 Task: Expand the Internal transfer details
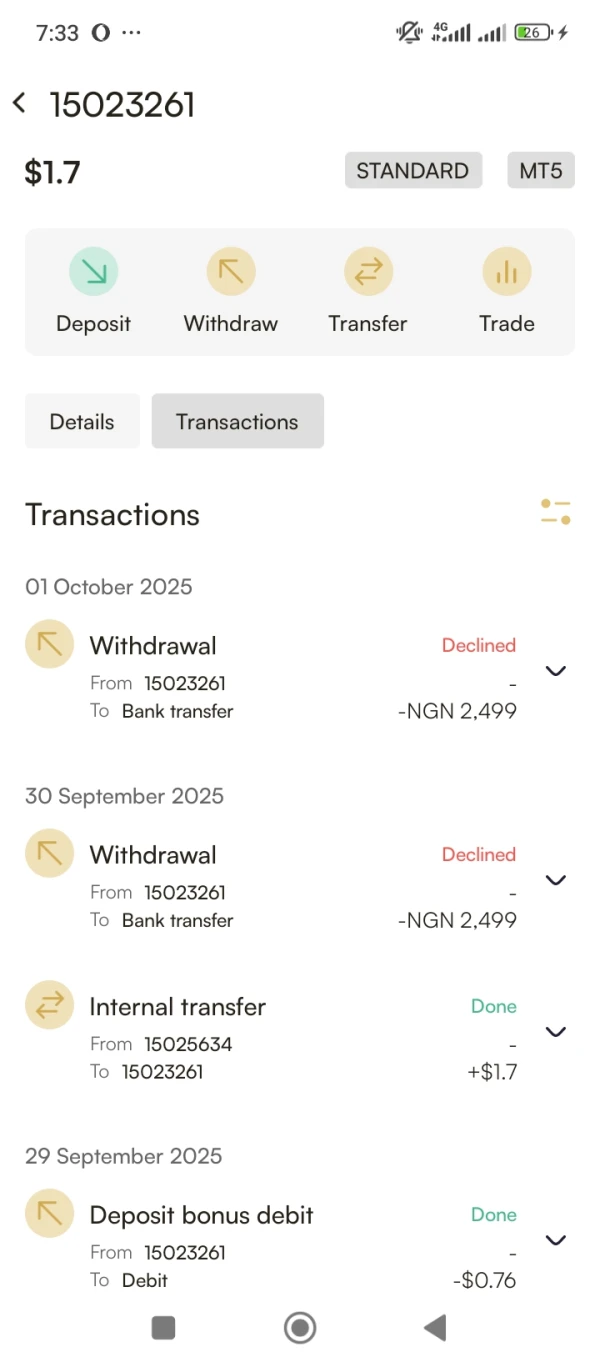coord(556,1032)
